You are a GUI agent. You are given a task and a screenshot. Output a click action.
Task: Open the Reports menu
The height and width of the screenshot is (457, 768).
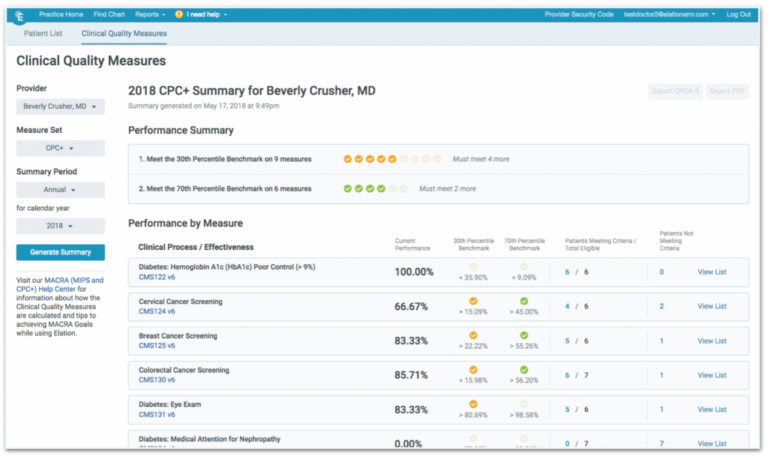click(x=150, y=14)
